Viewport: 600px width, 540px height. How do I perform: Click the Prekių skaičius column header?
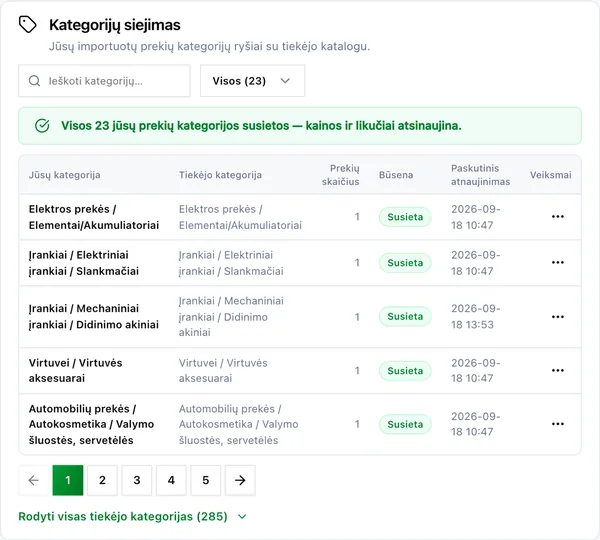point(341,175)
